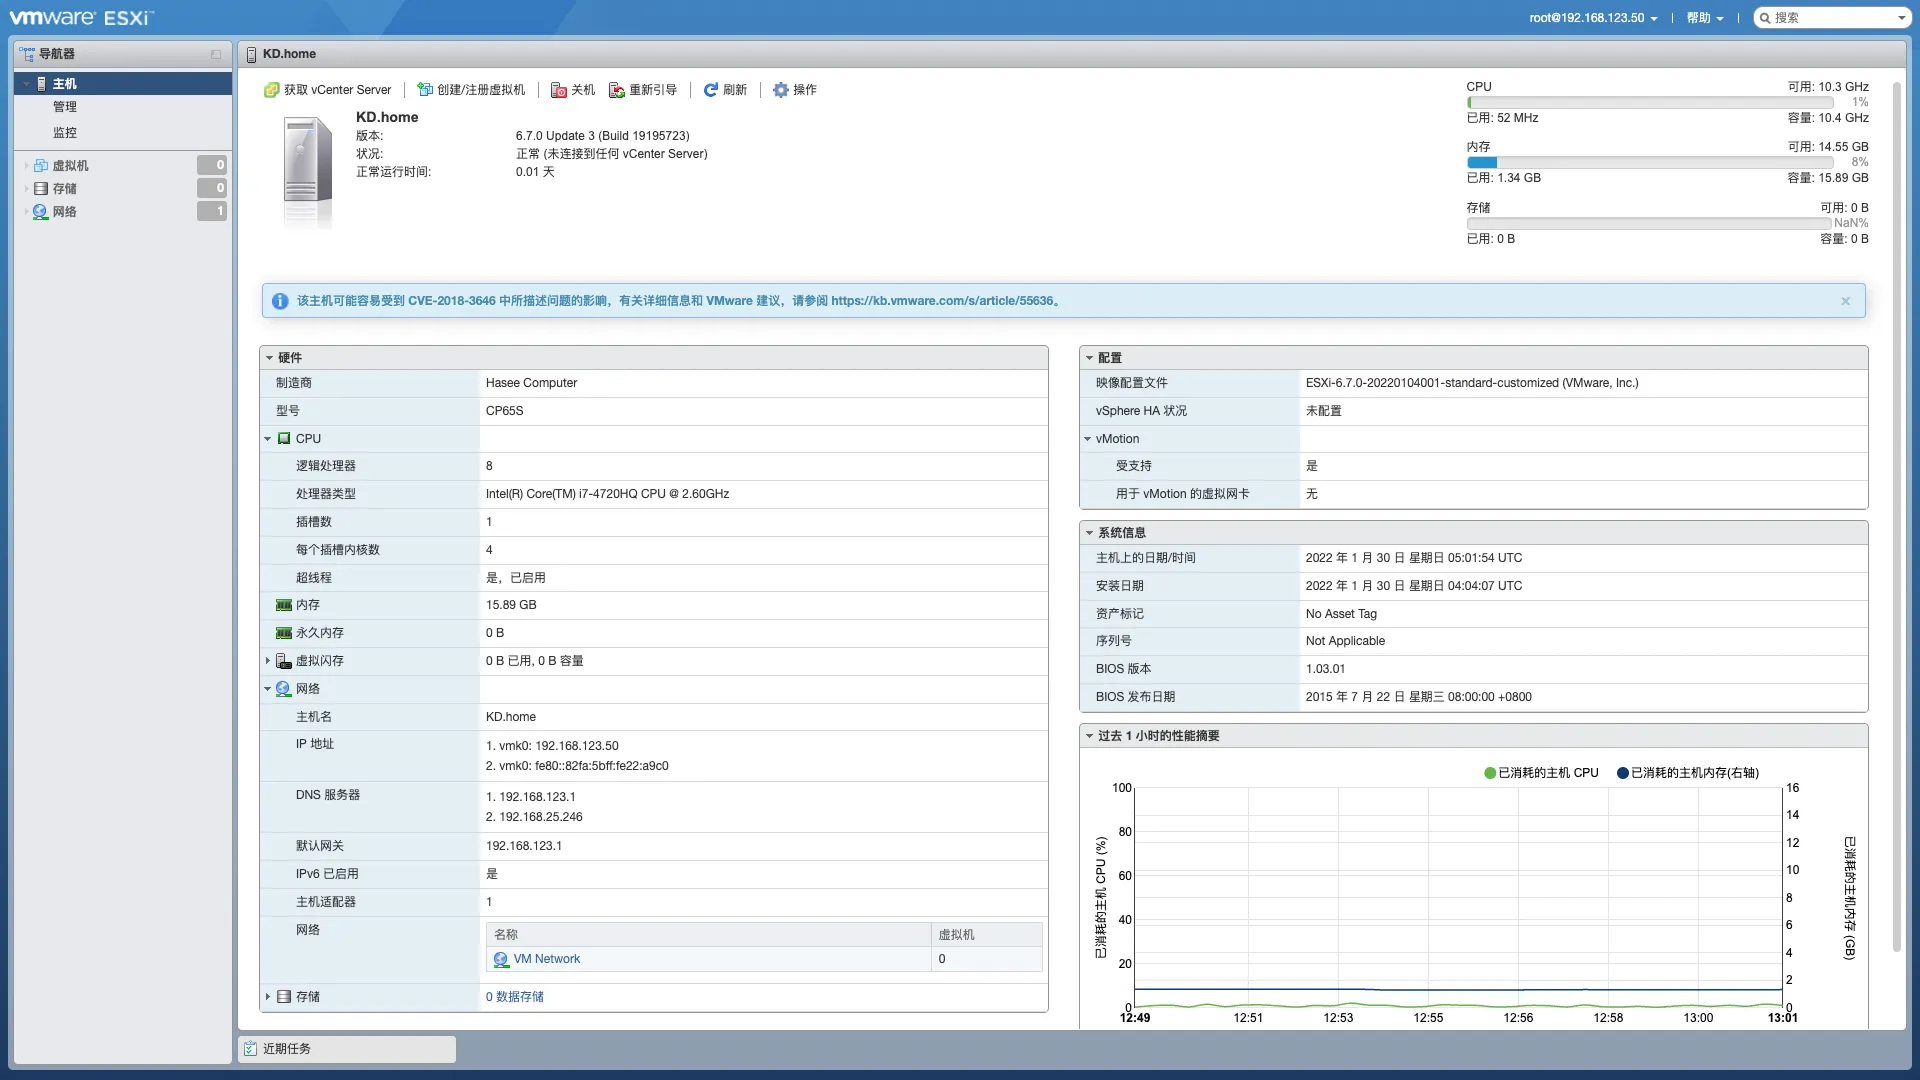Toggle the host CPU consumed legend item

click(x=1541, y=773)
